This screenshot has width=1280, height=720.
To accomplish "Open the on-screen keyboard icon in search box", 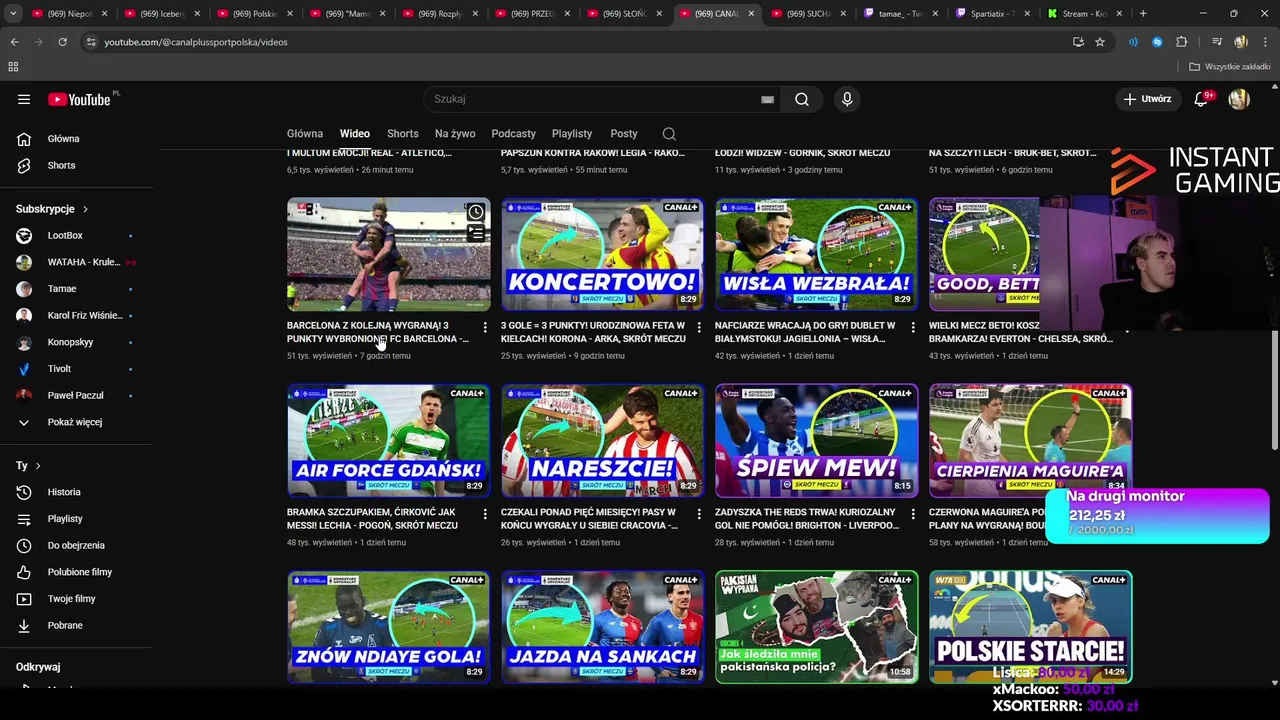I will [x=767, y=99].
